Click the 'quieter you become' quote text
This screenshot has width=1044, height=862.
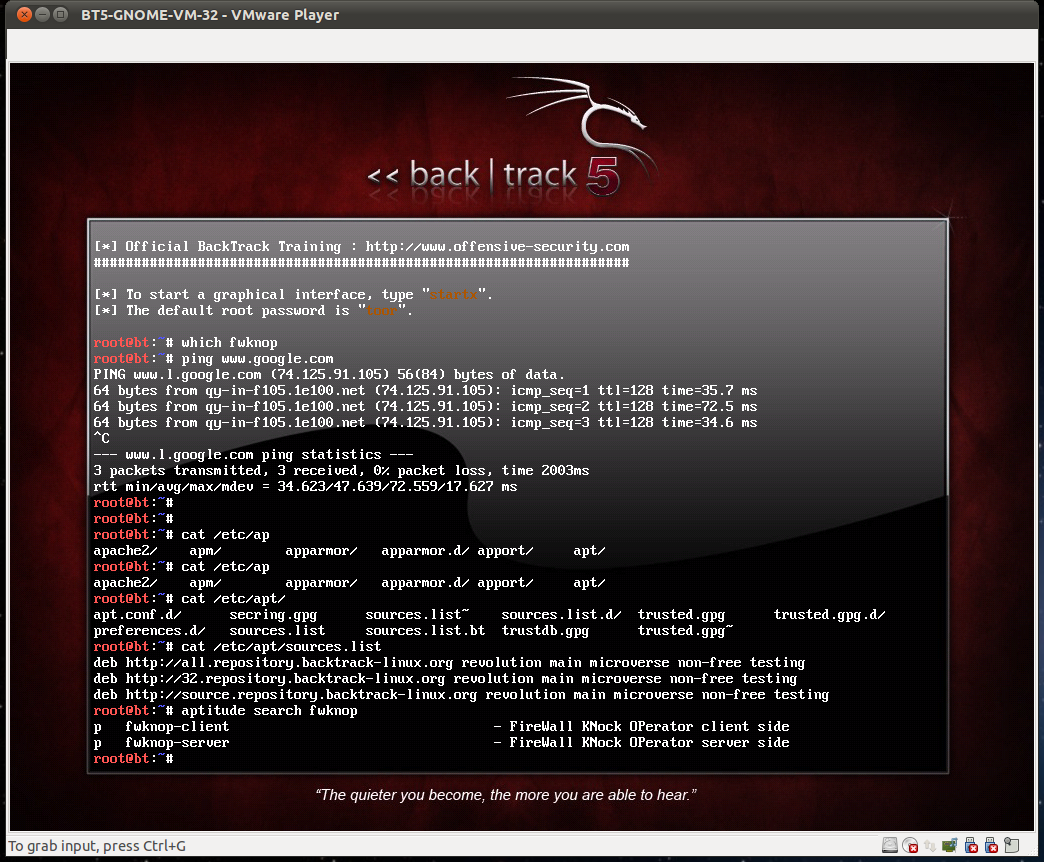pos(506,795)
